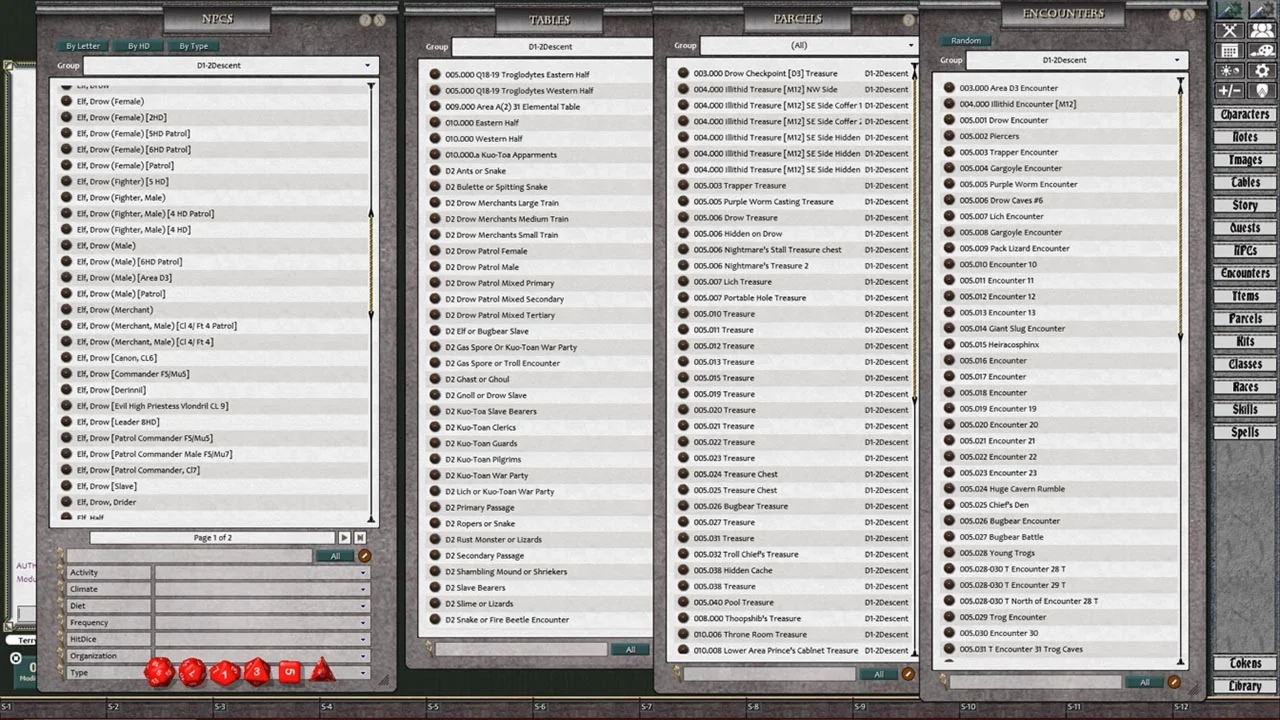Select the Spells sidebar tab

point(1244,432)
